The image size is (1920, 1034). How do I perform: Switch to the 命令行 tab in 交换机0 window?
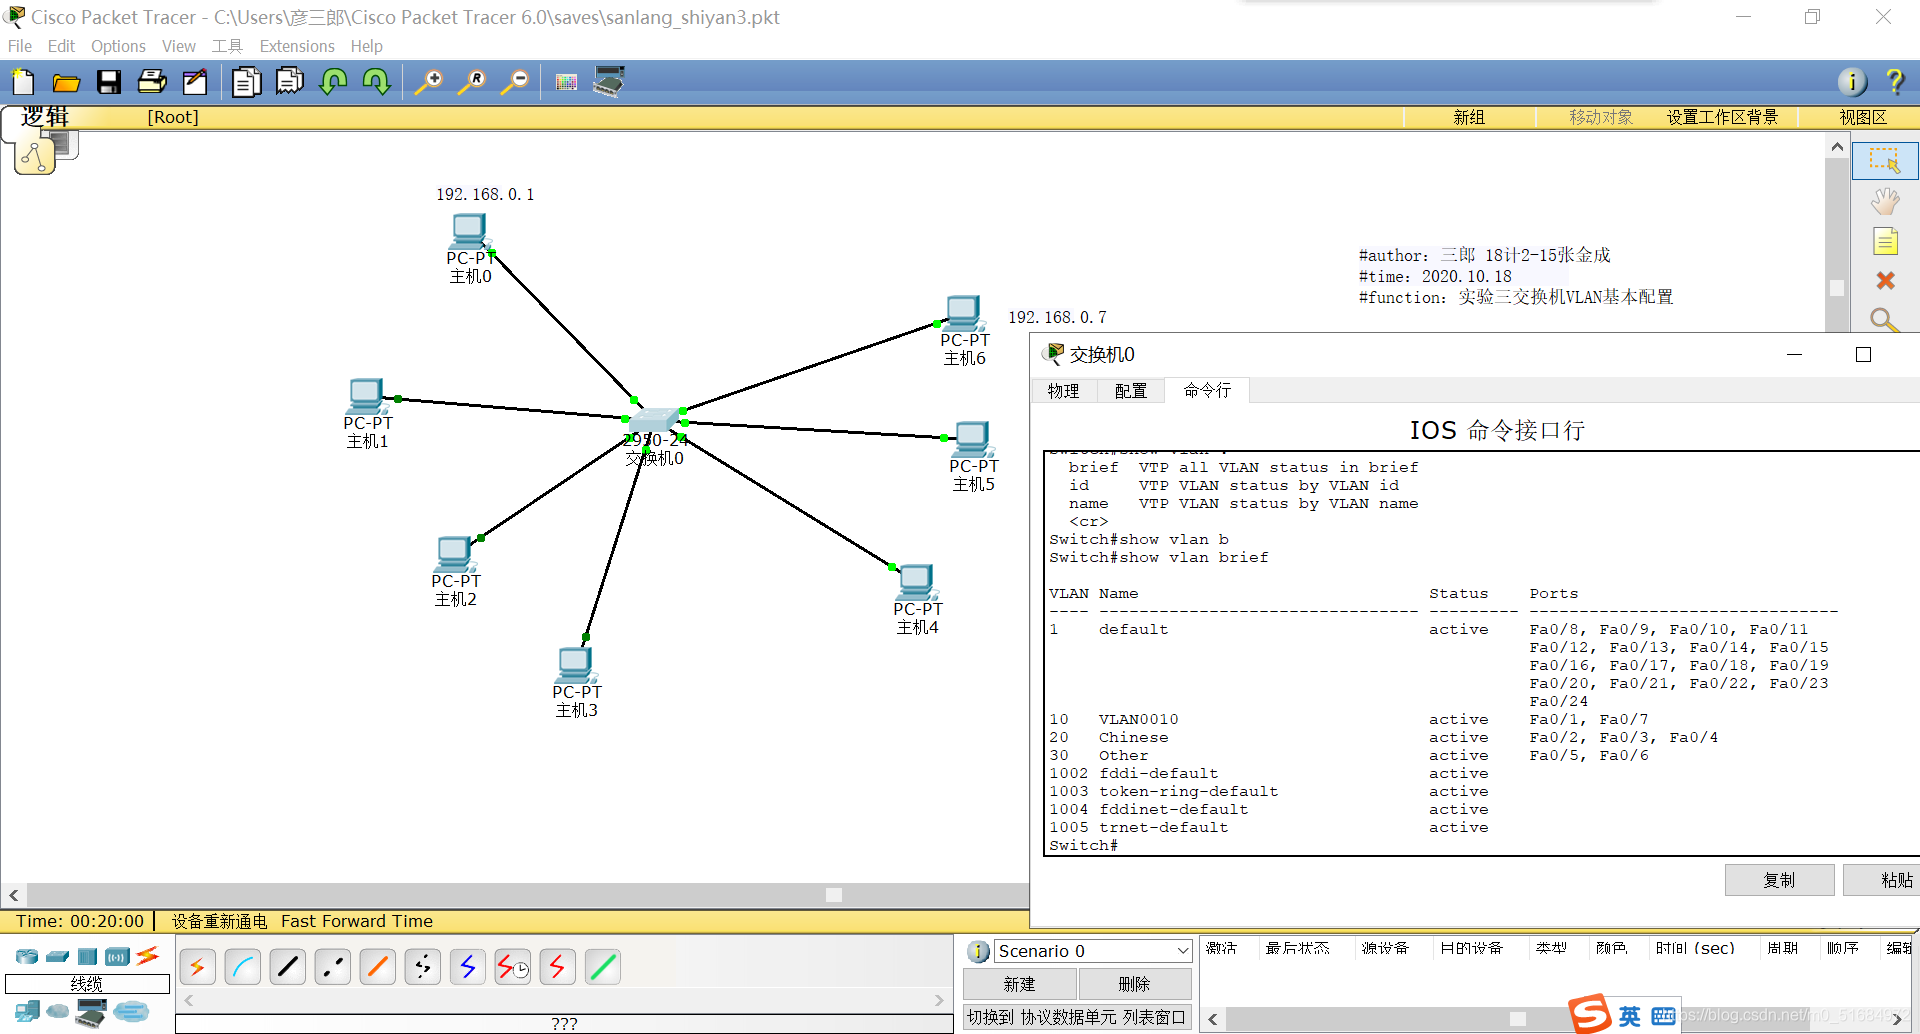1207,390
